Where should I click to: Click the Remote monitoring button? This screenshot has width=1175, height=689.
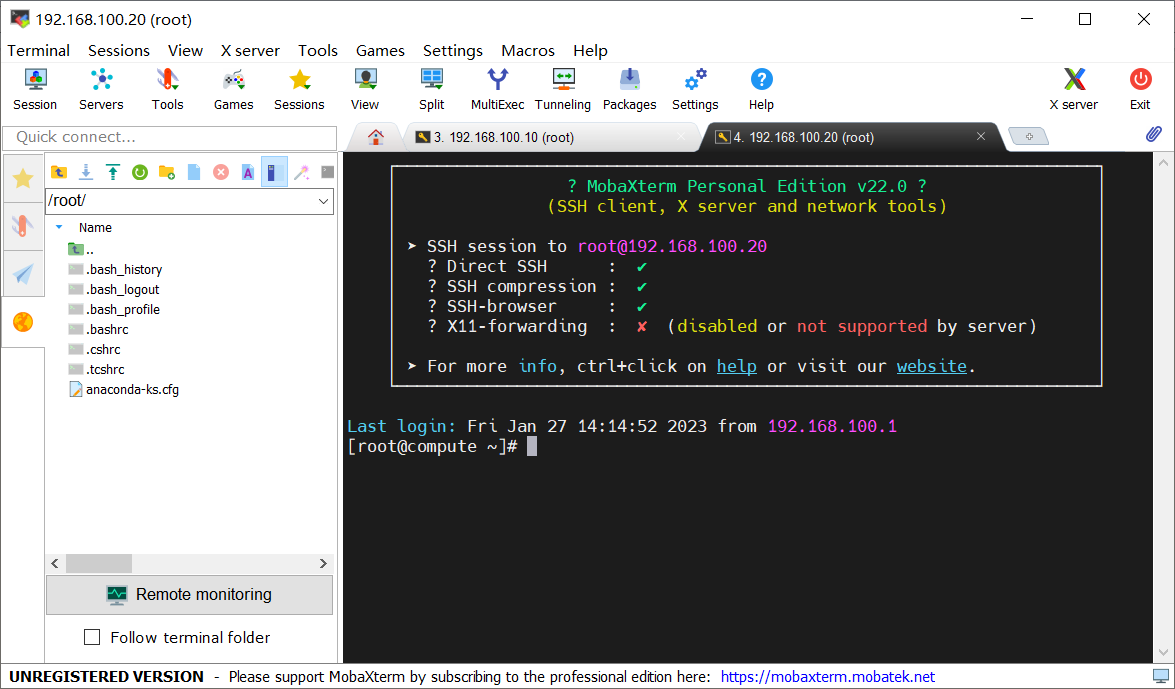point(190,595)
